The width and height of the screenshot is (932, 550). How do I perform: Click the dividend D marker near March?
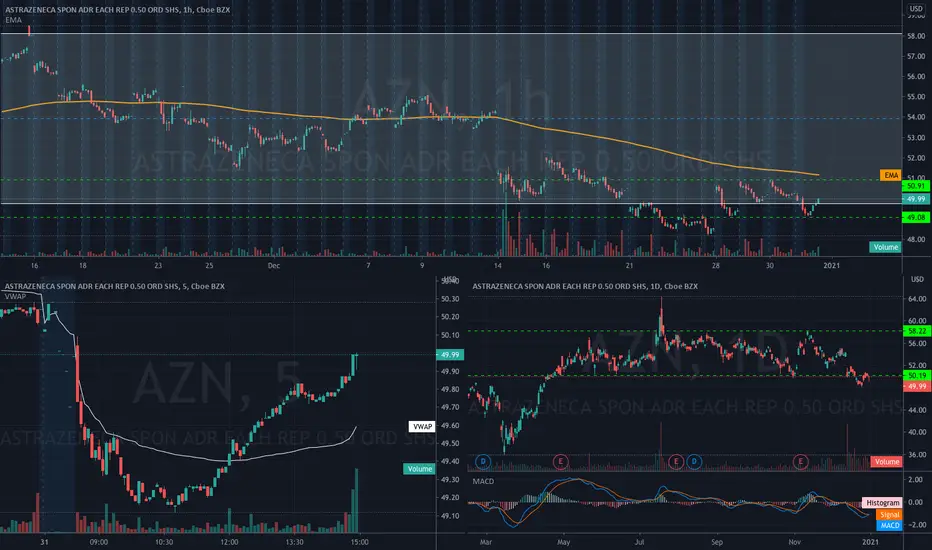click(483, 461)
